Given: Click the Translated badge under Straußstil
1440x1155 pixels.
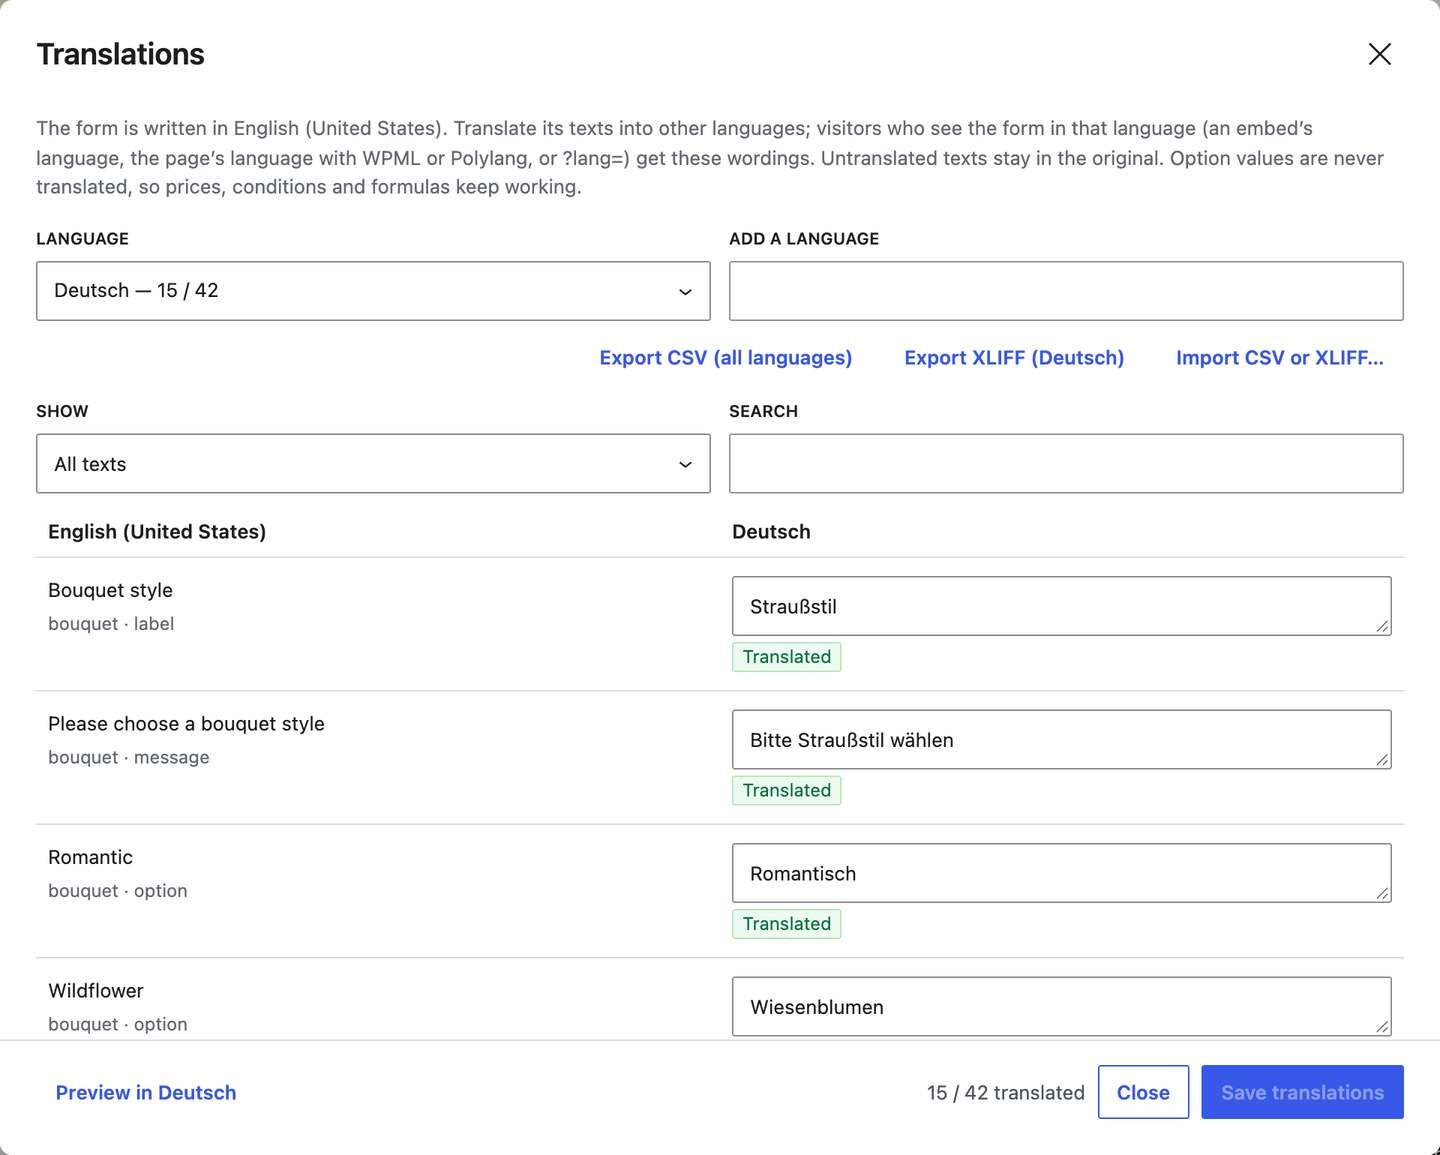Looking at the screenshot, I should [786, 657].
